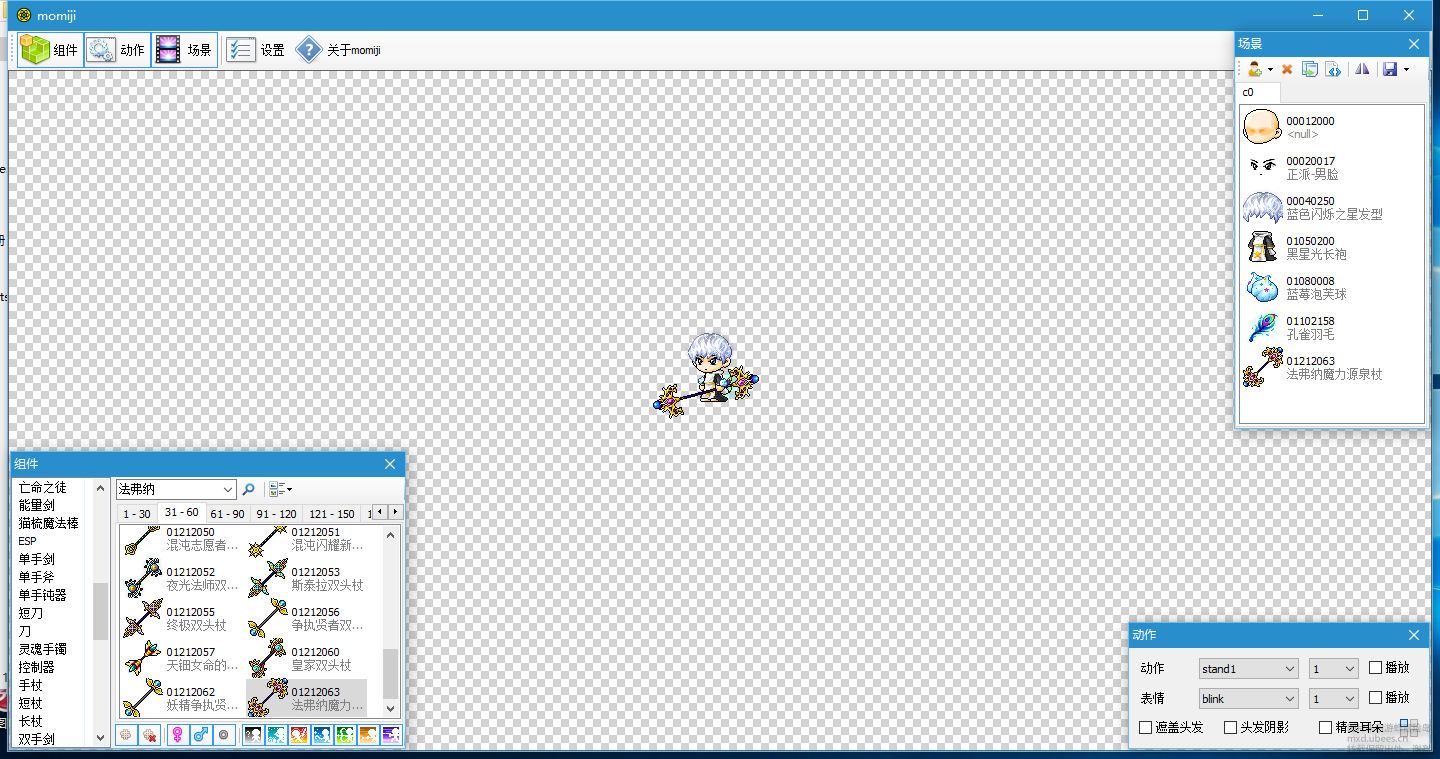This screenshot has height=759, width=1440.
Task: Select 00012000 head item in scene list
Action: click(1331, 127)
